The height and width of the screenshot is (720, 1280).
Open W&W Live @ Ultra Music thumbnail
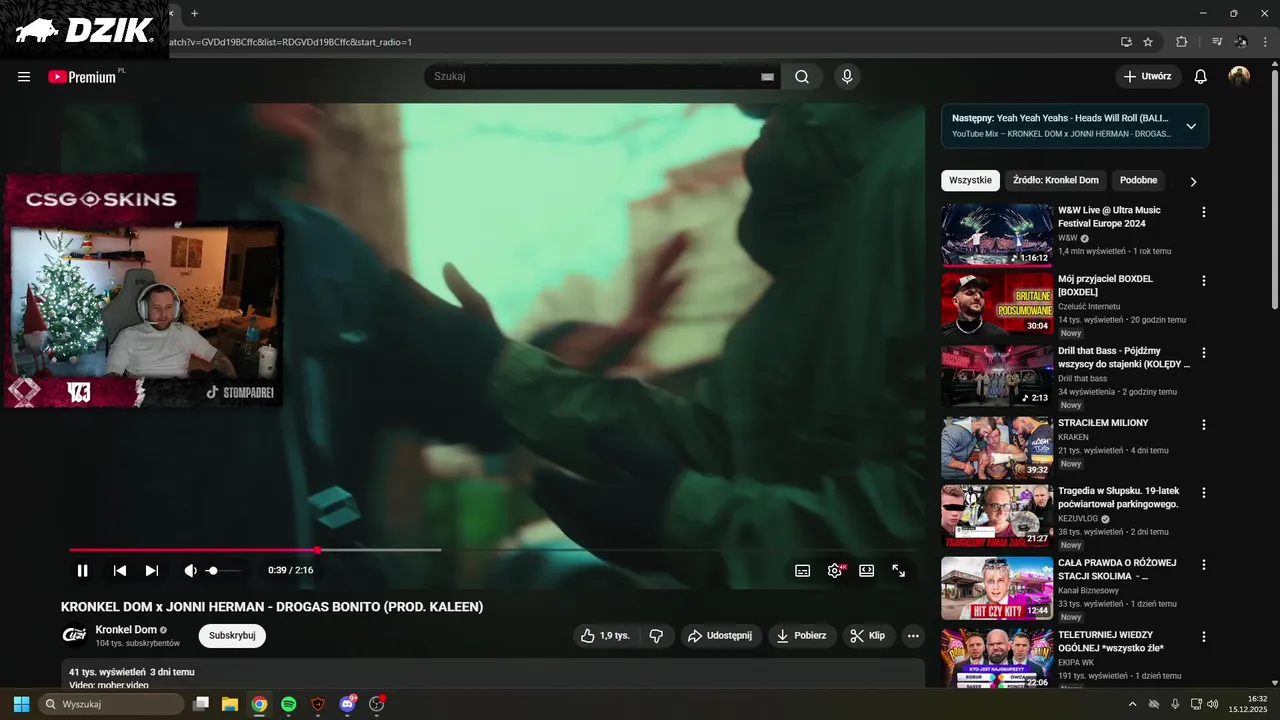(x=997, y=235)
